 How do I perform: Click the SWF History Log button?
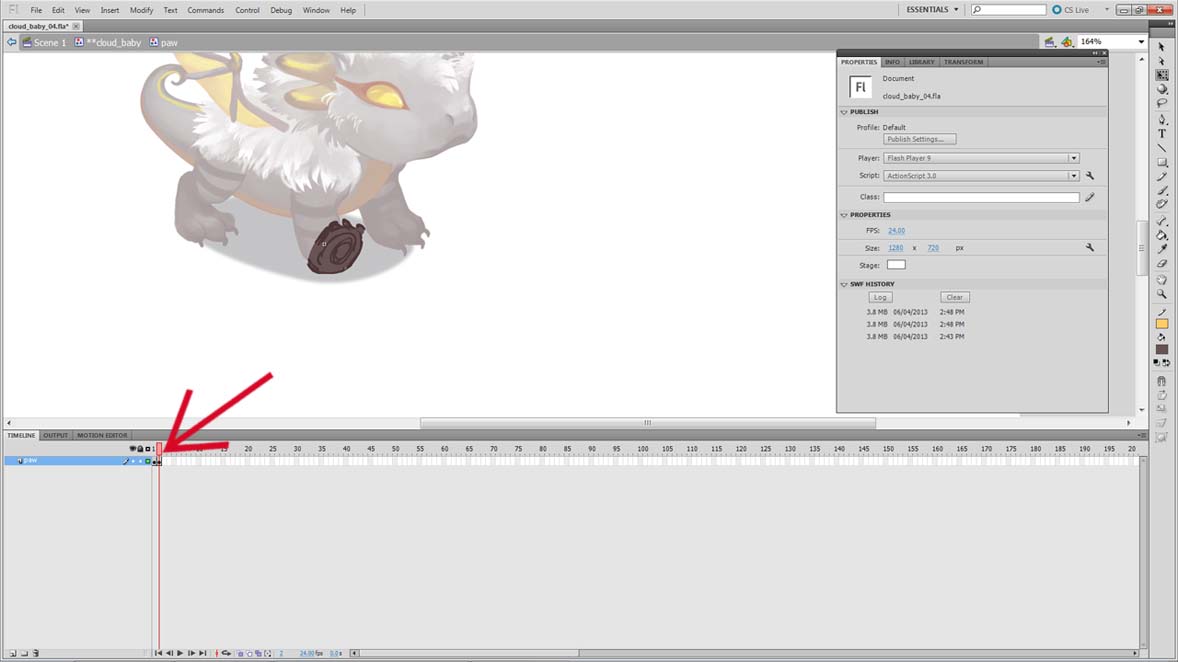point(880,298)
